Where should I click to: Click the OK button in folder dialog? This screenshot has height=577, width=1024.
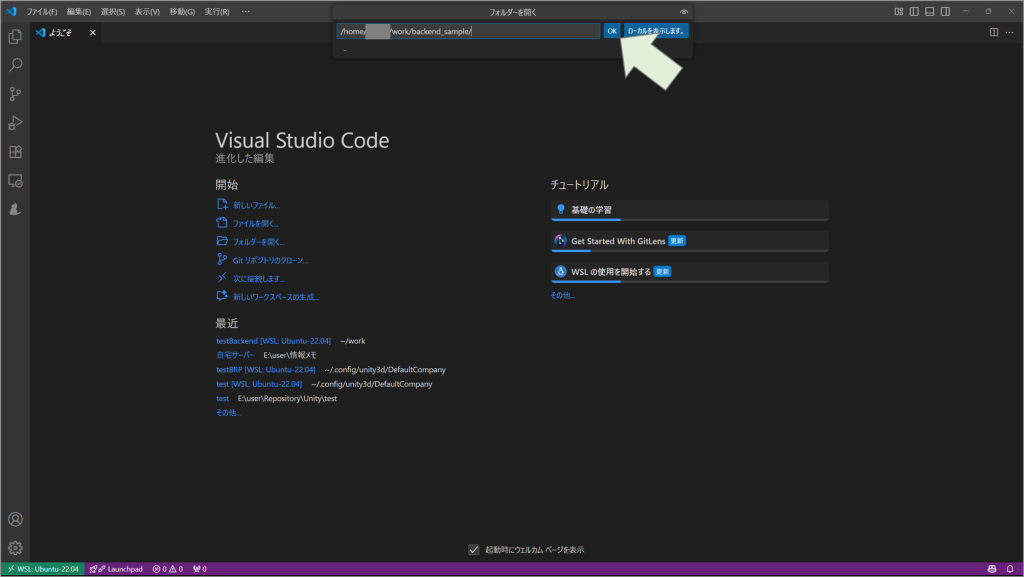click(x=612, y=31)
